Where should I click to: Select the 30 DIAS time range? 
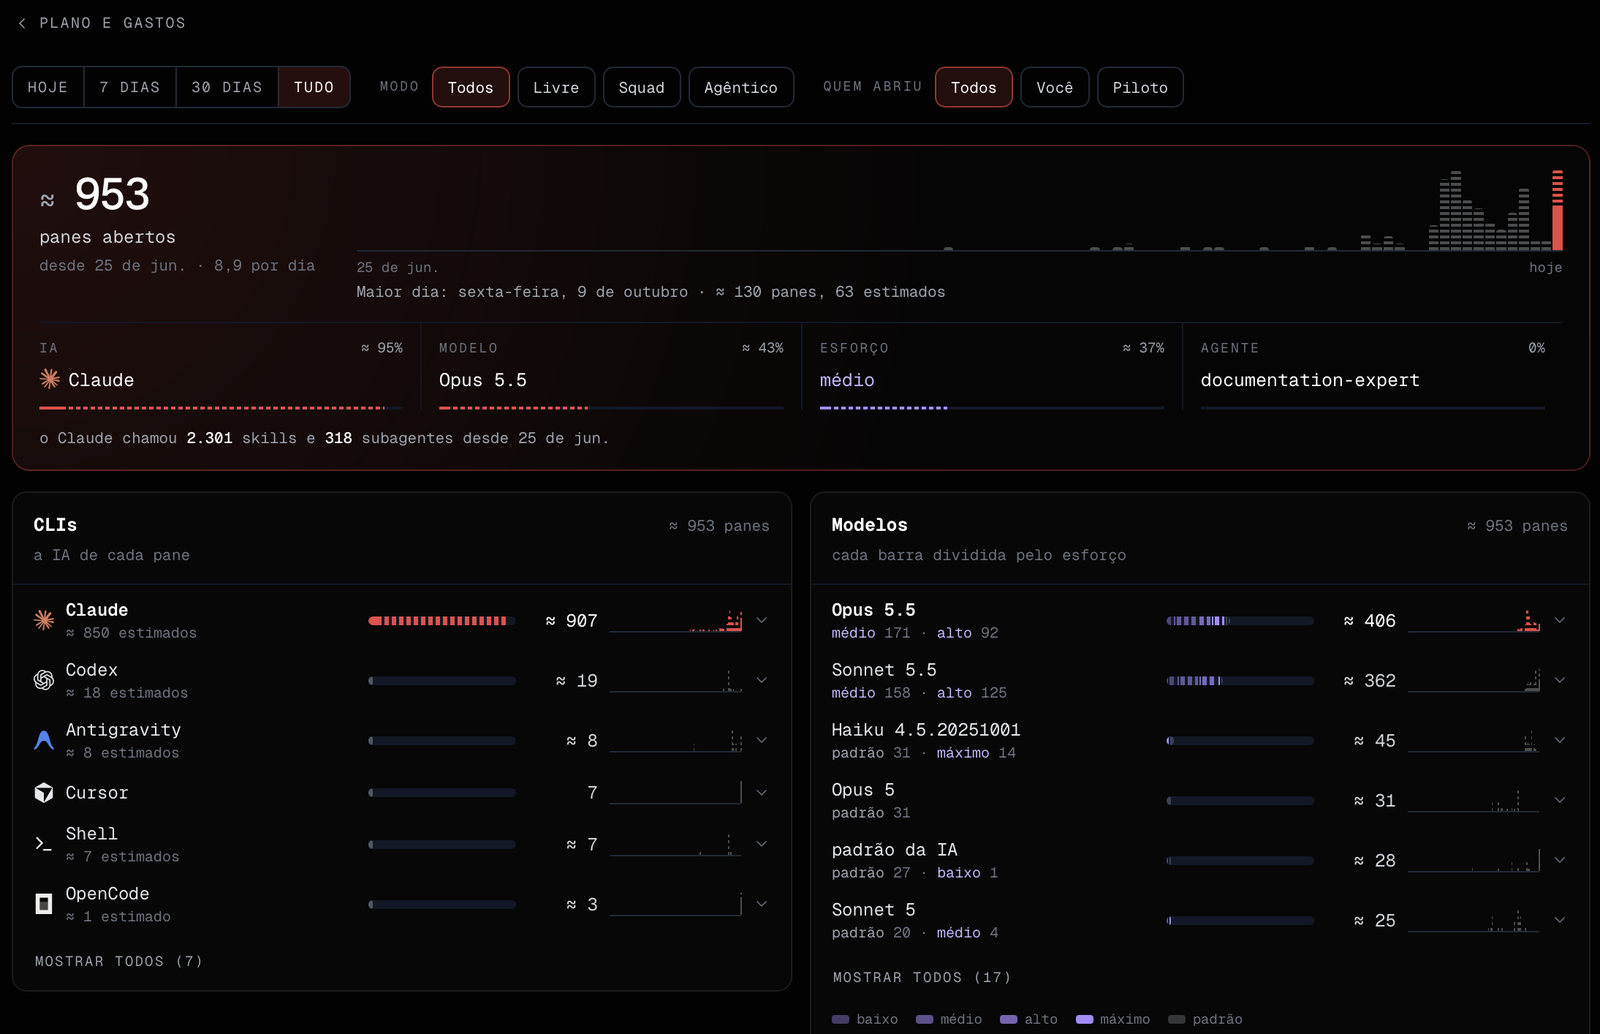pyautogui.click(x=227, y=87)
